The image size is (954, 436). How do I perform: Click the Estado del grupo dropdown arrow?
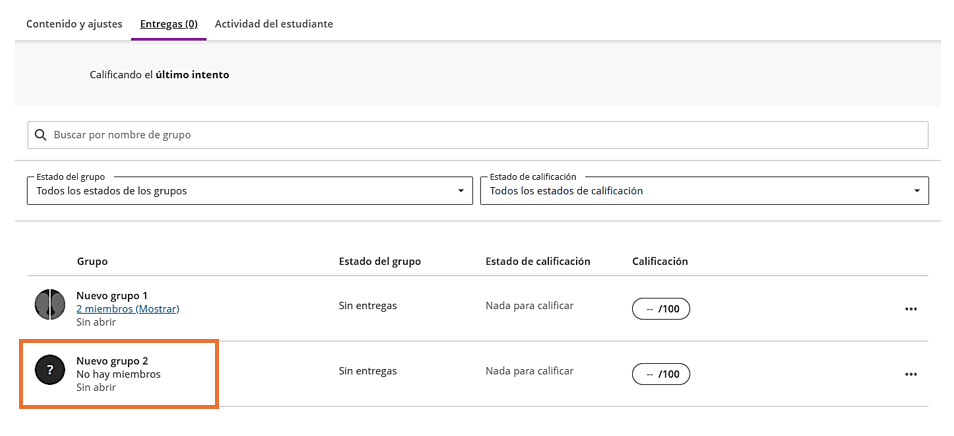pyautogui.click(x=460, y=191)
